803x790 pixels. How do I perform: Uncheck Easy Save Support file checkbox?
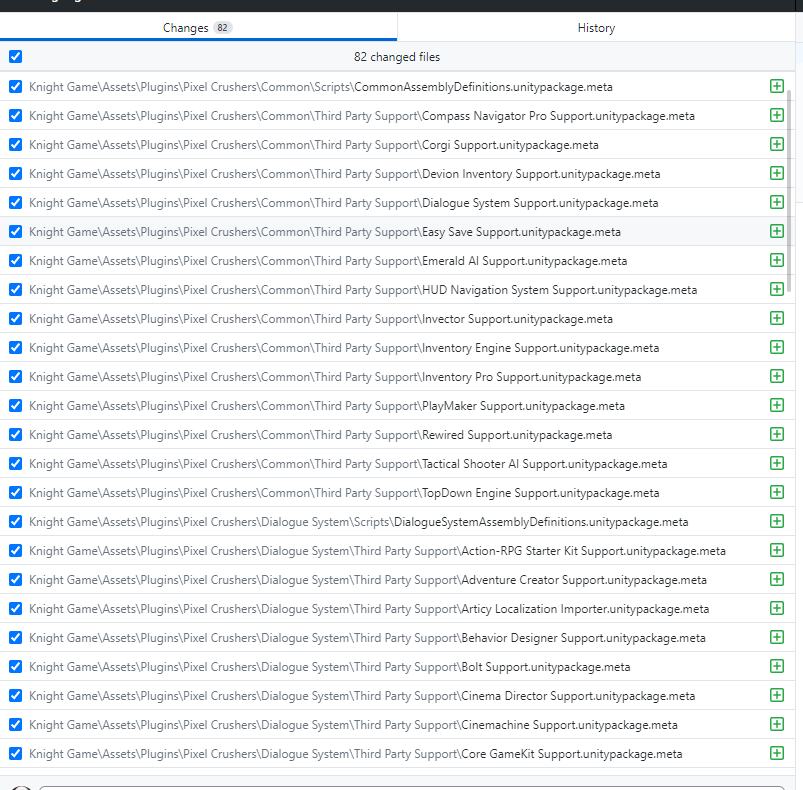pos(15,231)
